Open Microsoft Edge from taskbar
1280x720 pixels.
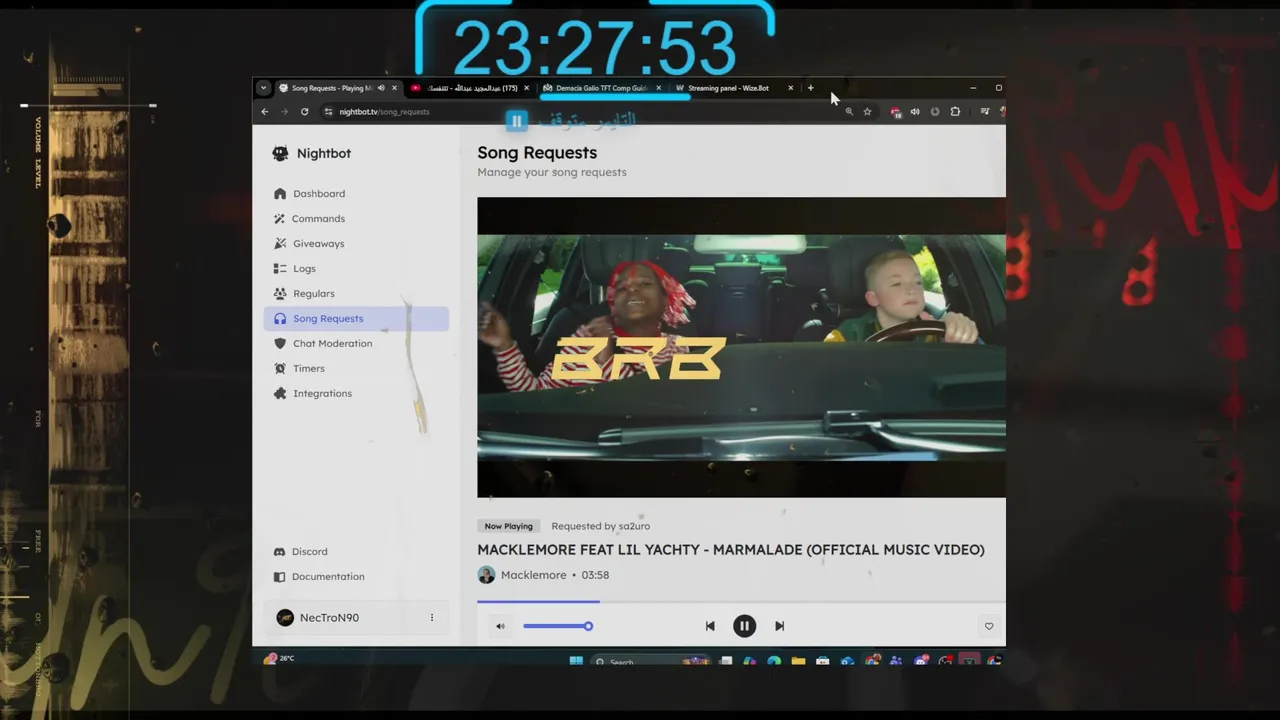[774, 661]
